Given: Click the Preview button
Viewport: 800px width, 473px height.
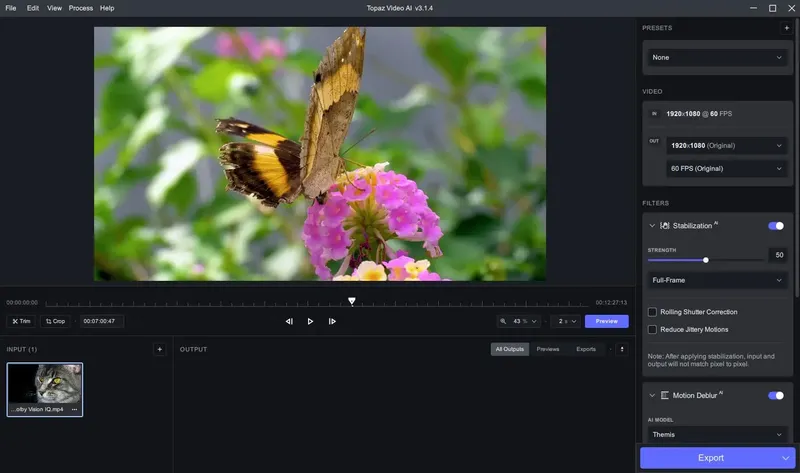Looking at the screenshot, I should tap(607, 321).
